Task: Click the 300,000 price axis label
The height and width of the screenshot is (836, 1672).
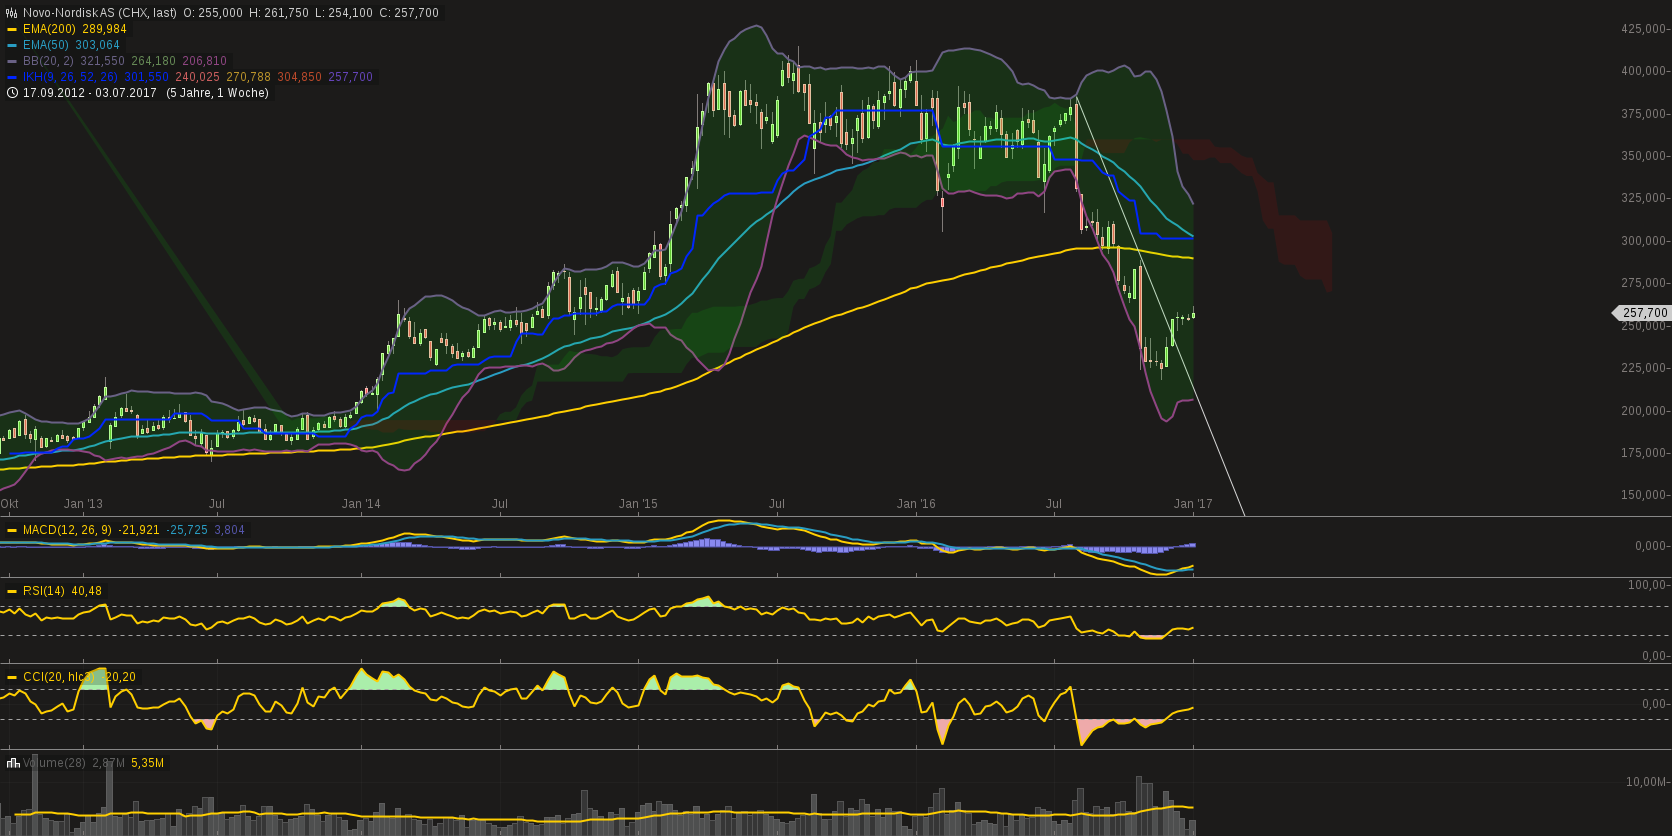Action: (x=1643, y=241)
